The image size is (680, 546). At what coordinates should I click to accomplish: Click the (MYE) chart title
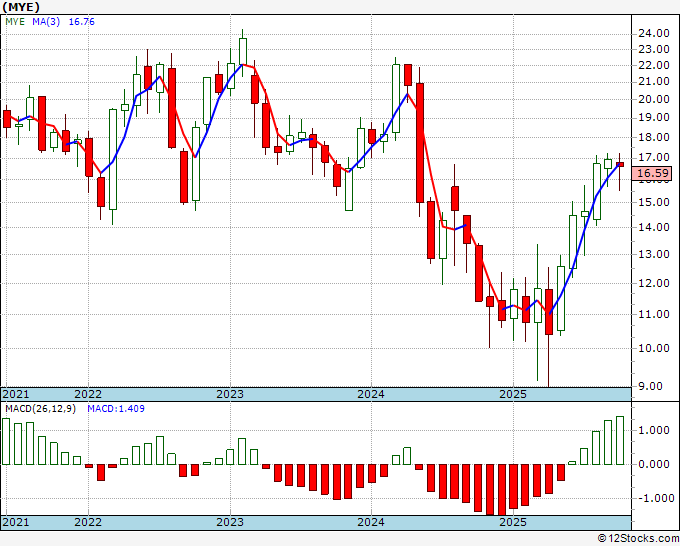click(x=21, y=7)
